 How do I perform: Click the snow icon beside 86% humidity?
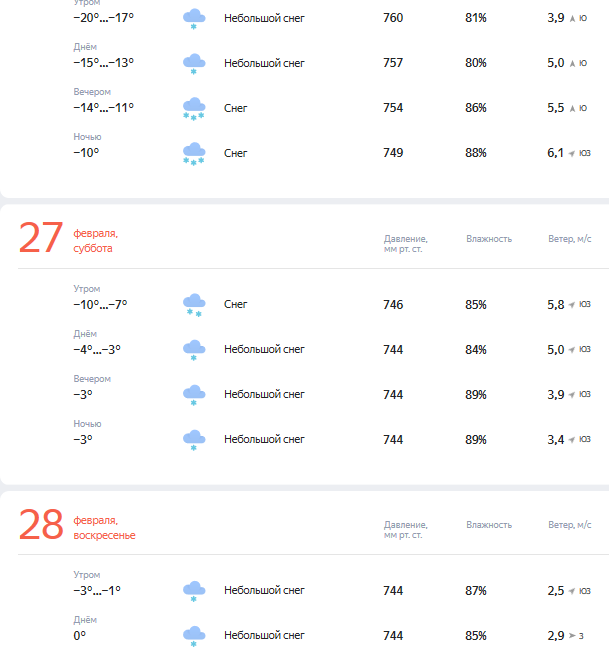[194, 109]
